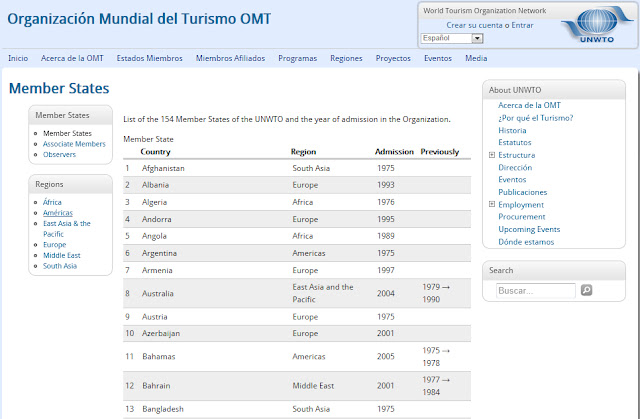Click Andorra in the table
Image resolution: width=640 pixels, height=419 pixels.
[x=157, y=219]
